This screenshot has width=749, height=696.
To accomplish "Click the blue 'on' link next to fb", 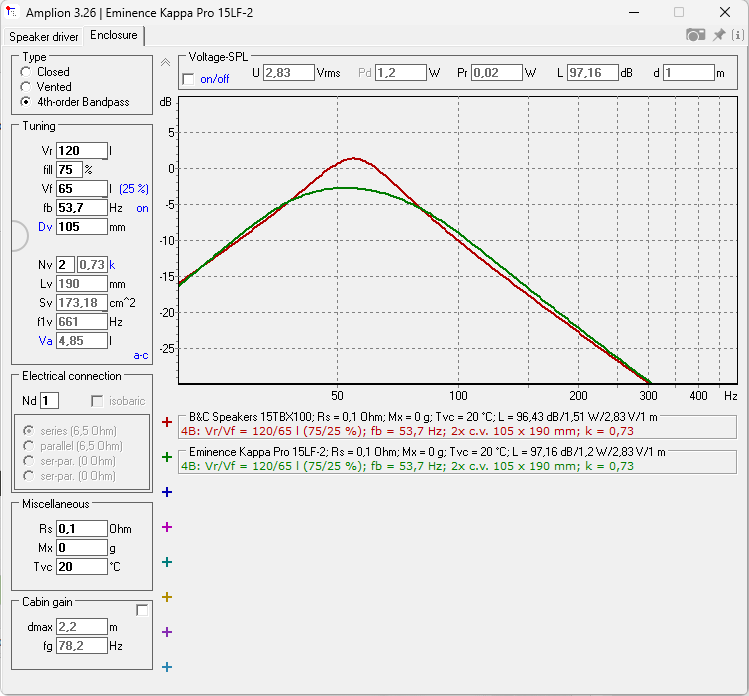I will click(142, 208).
